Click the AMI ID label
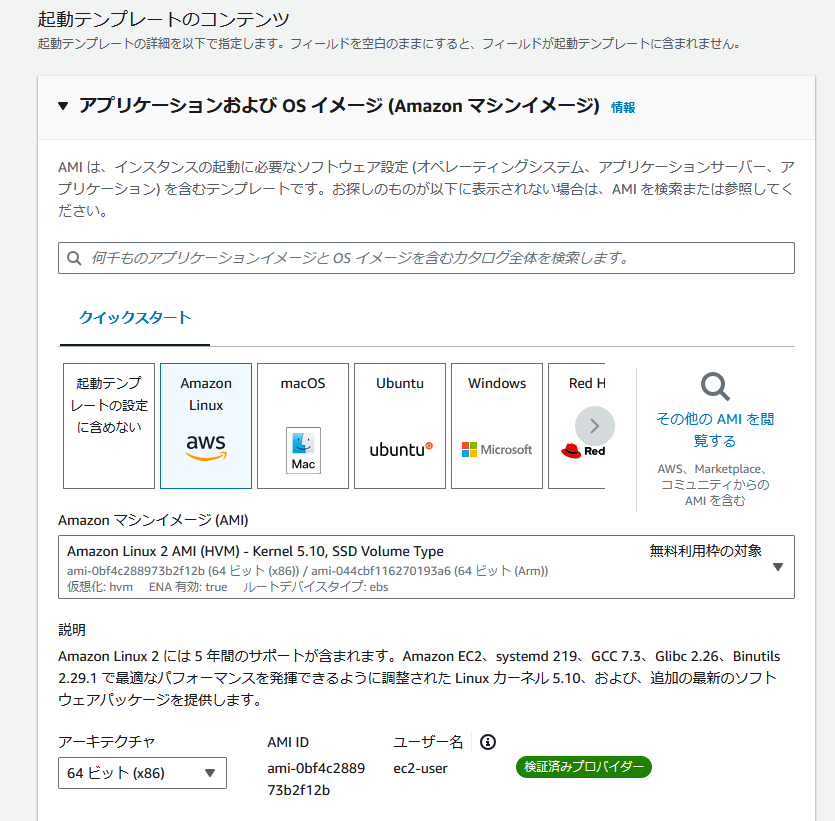The image size is (835, 821). tap(288, 742)
